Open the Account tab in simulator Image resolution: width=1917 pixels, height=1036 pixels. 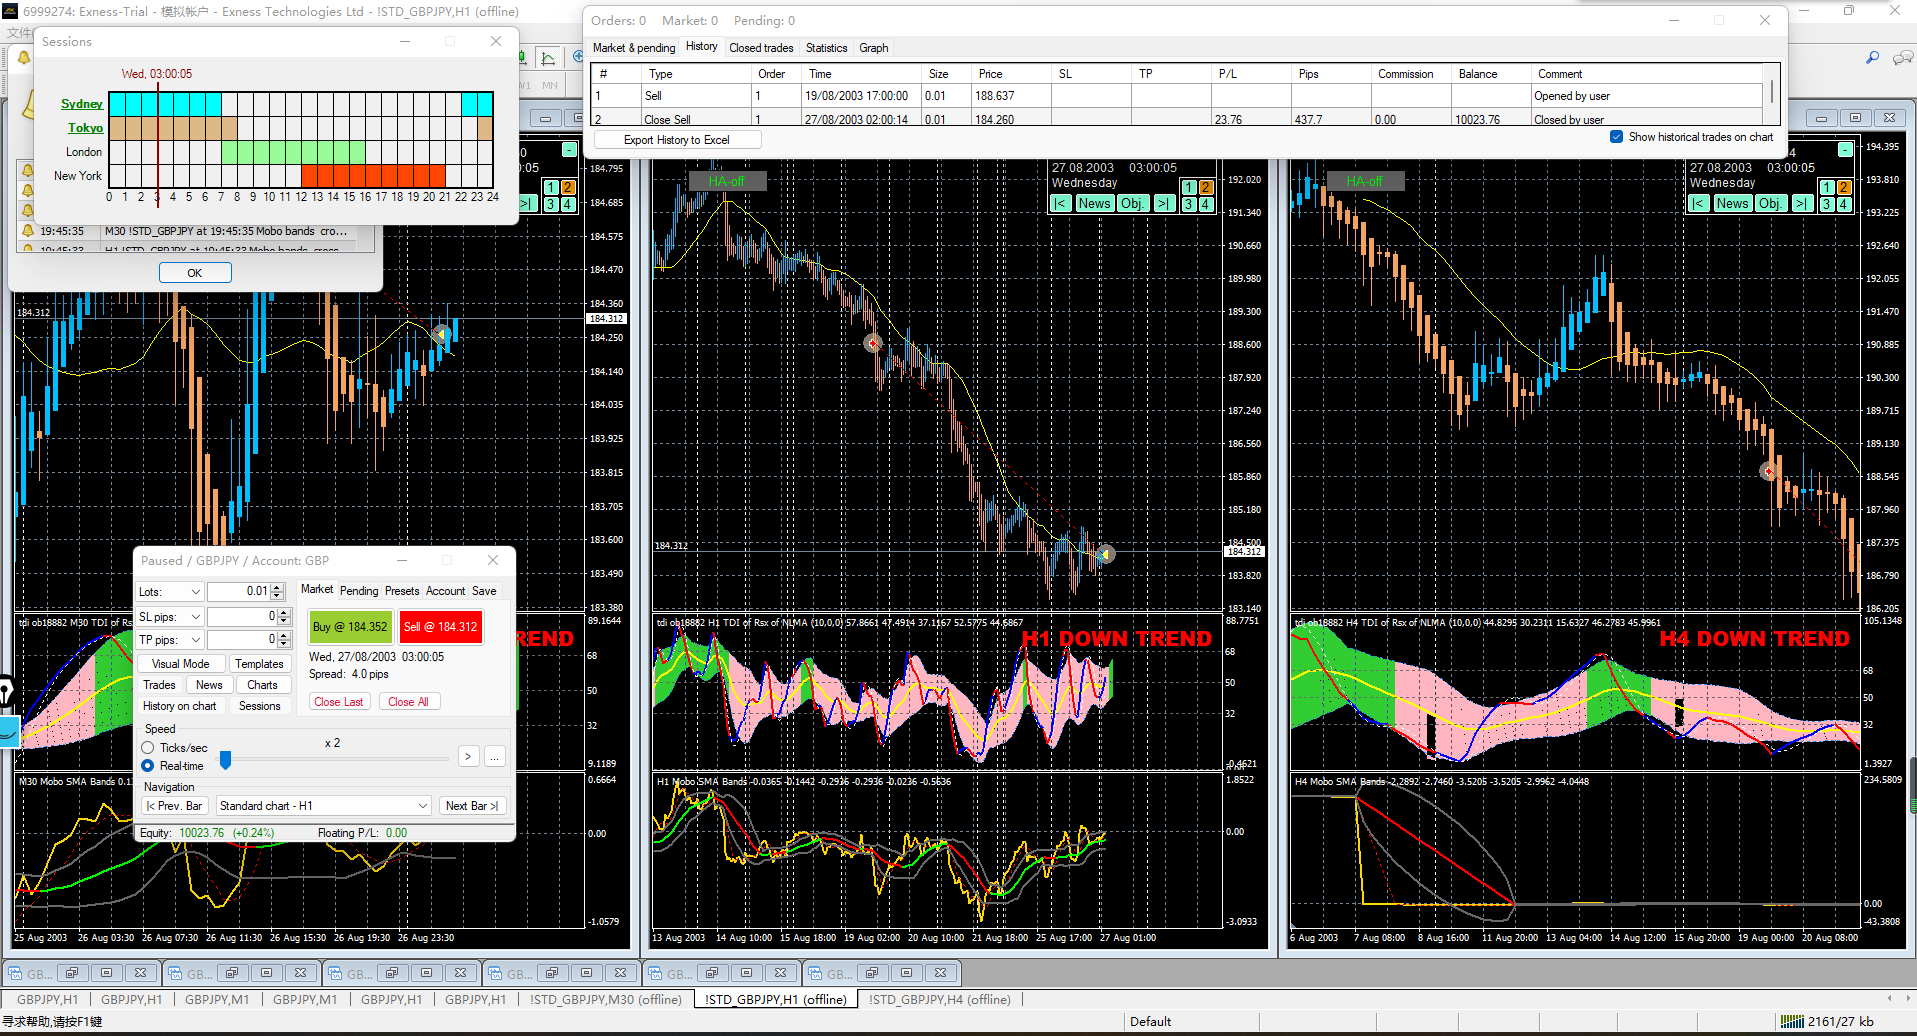pos(446,591)
